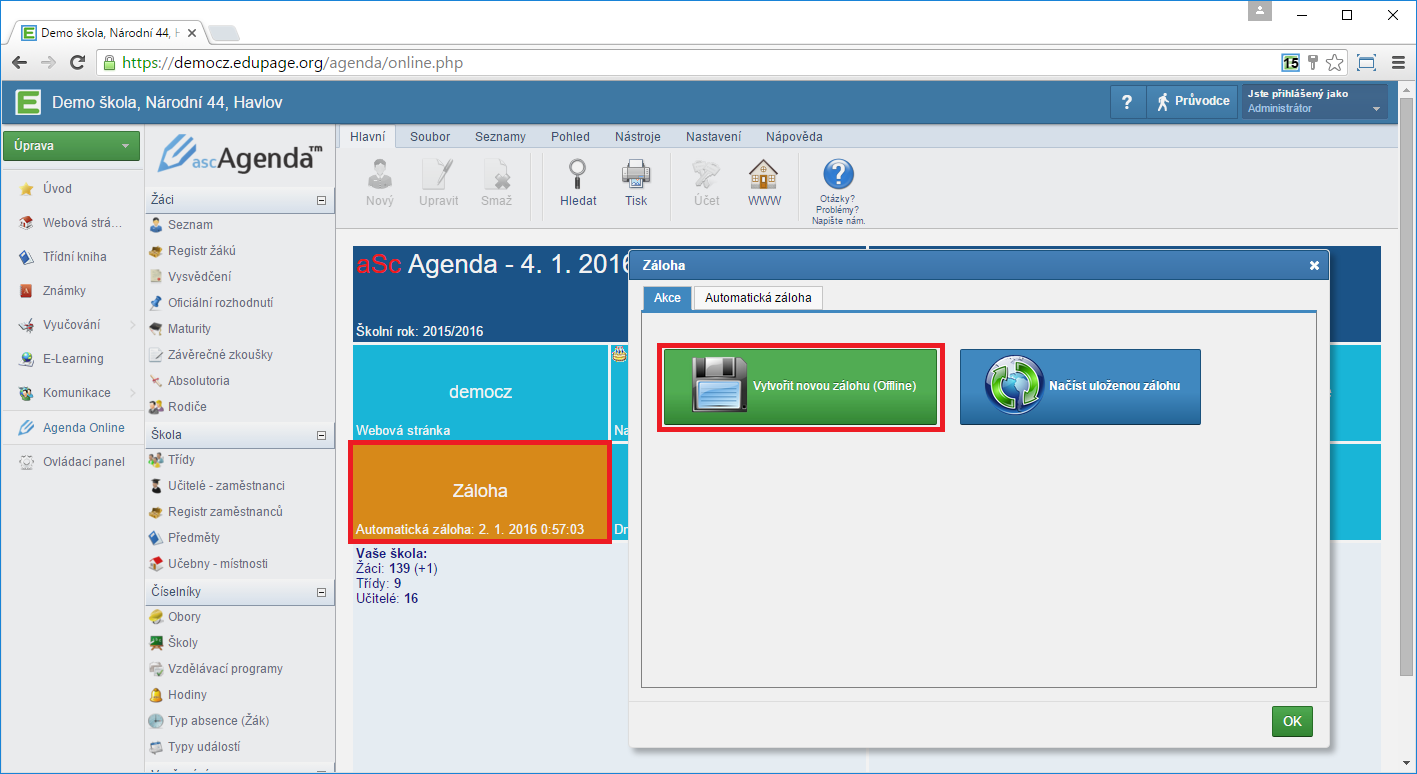
Task: Open Školy sidebar item
Action: [183, 643]
